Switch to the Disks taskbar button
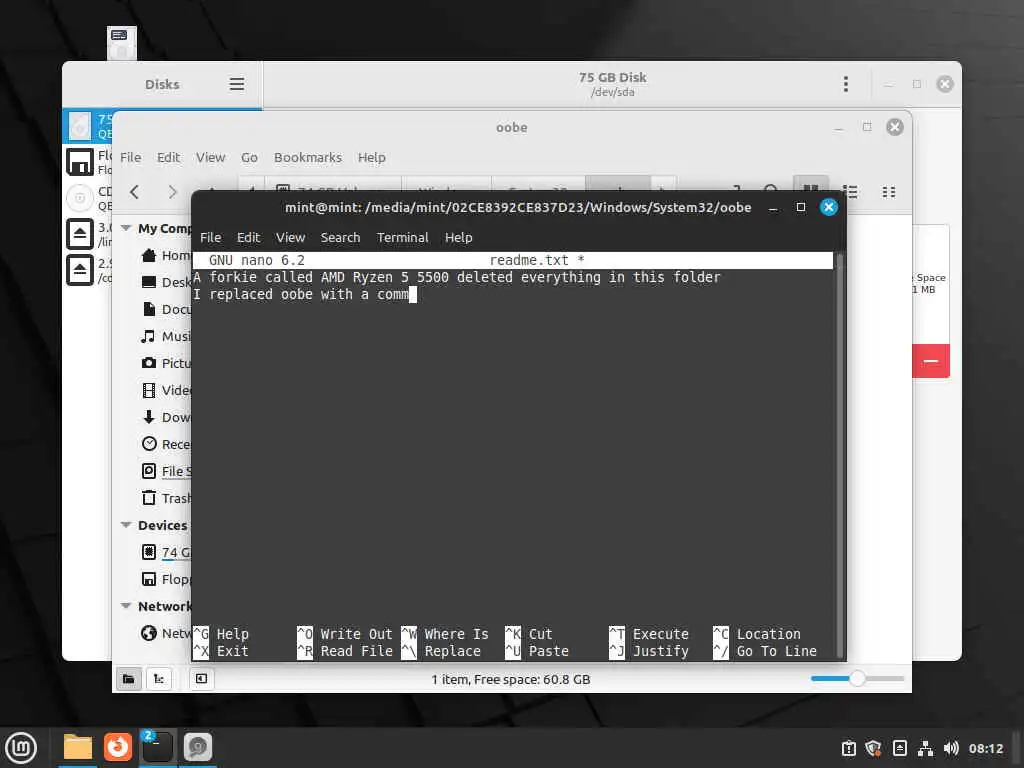The width and height of the screenshot is (1024, 768). click(197, 748)
